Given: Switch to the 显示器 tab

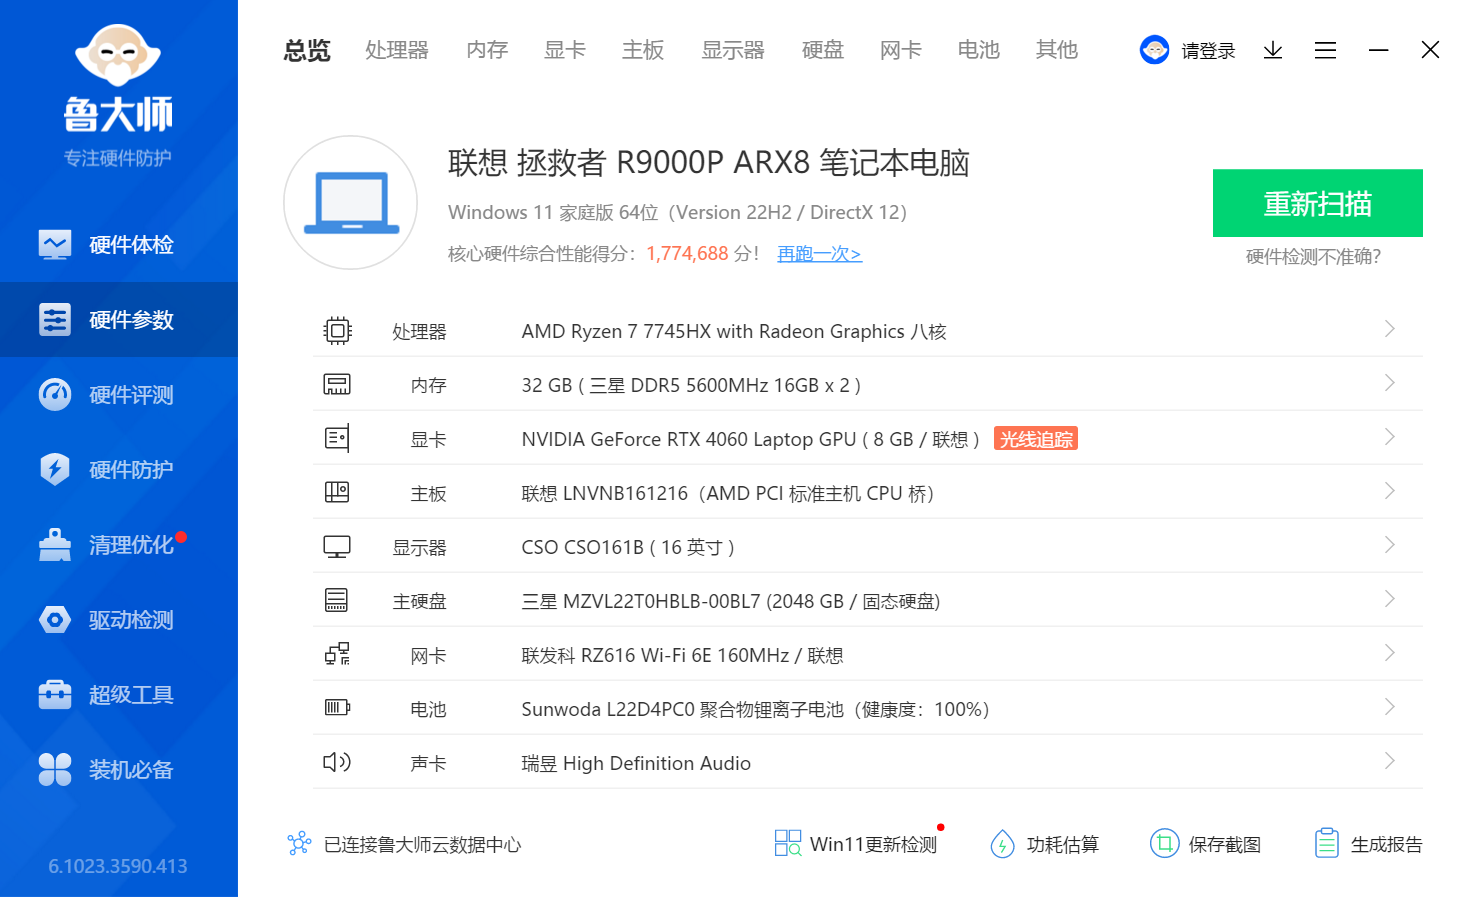Looking at the screenshot, I should coord(733,50).
